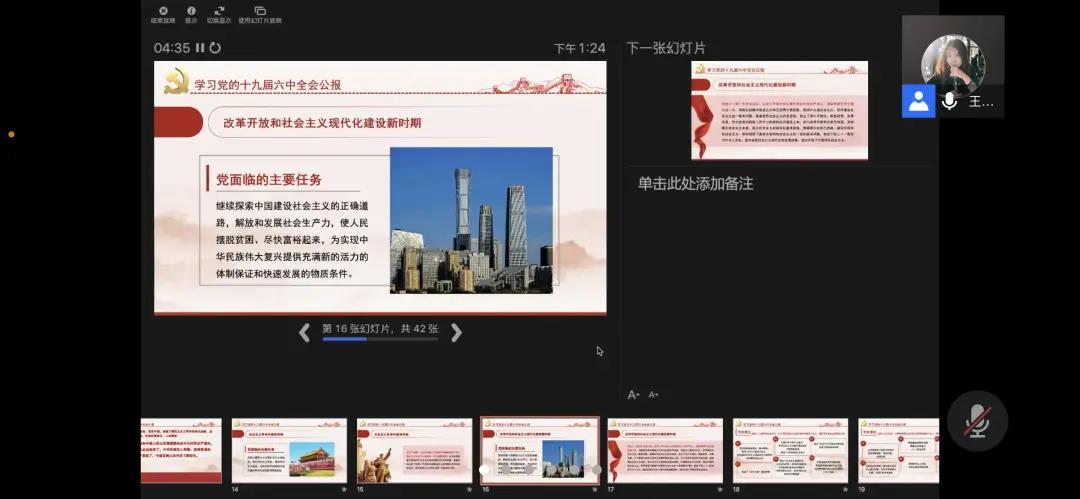Reset the timer with circular arrow icon

(x=215, y=48)
